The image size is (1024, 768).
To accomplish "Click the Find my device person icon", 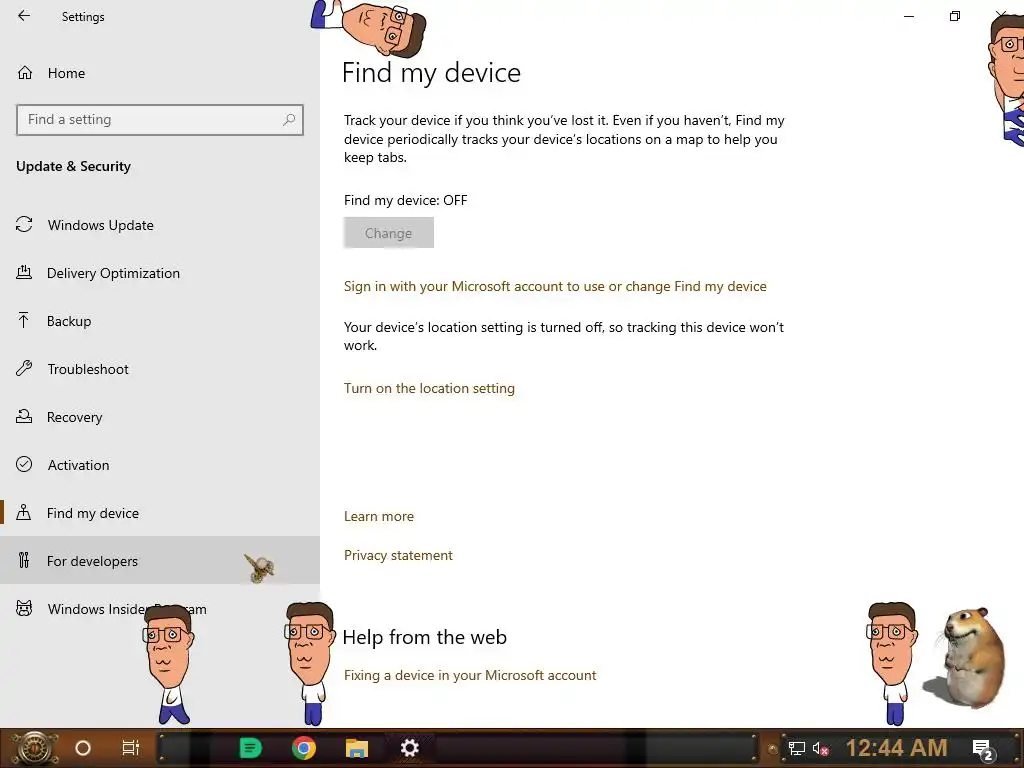I will 24,512.
